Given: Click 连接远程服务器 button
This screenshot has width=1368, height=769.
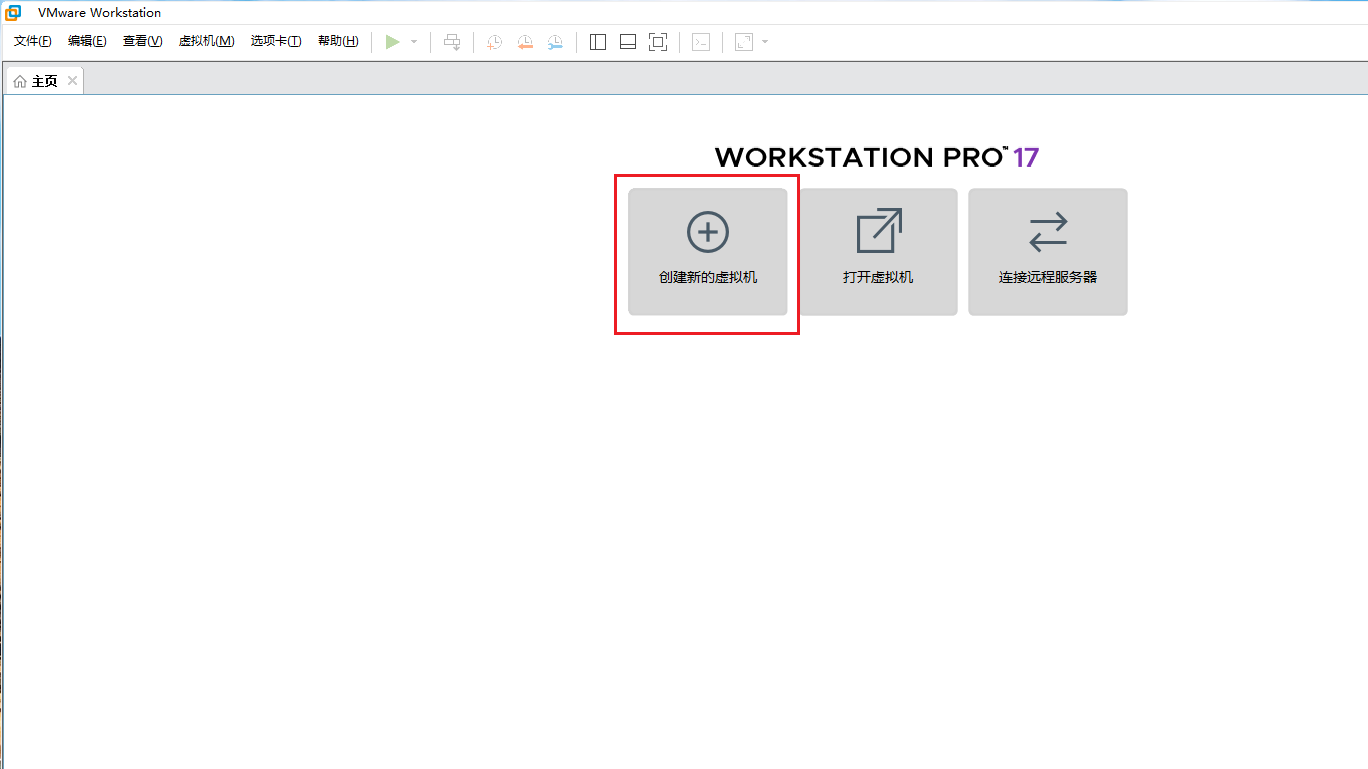Looking at the screenshot, I should [x=1048, y=252].
